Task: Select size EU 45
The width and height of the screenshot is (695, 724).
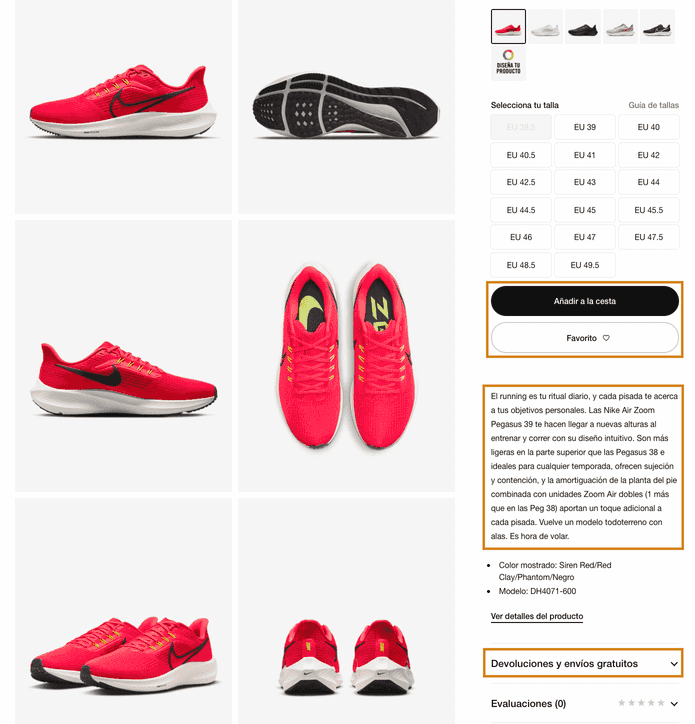Action: [x=585, y=210]
